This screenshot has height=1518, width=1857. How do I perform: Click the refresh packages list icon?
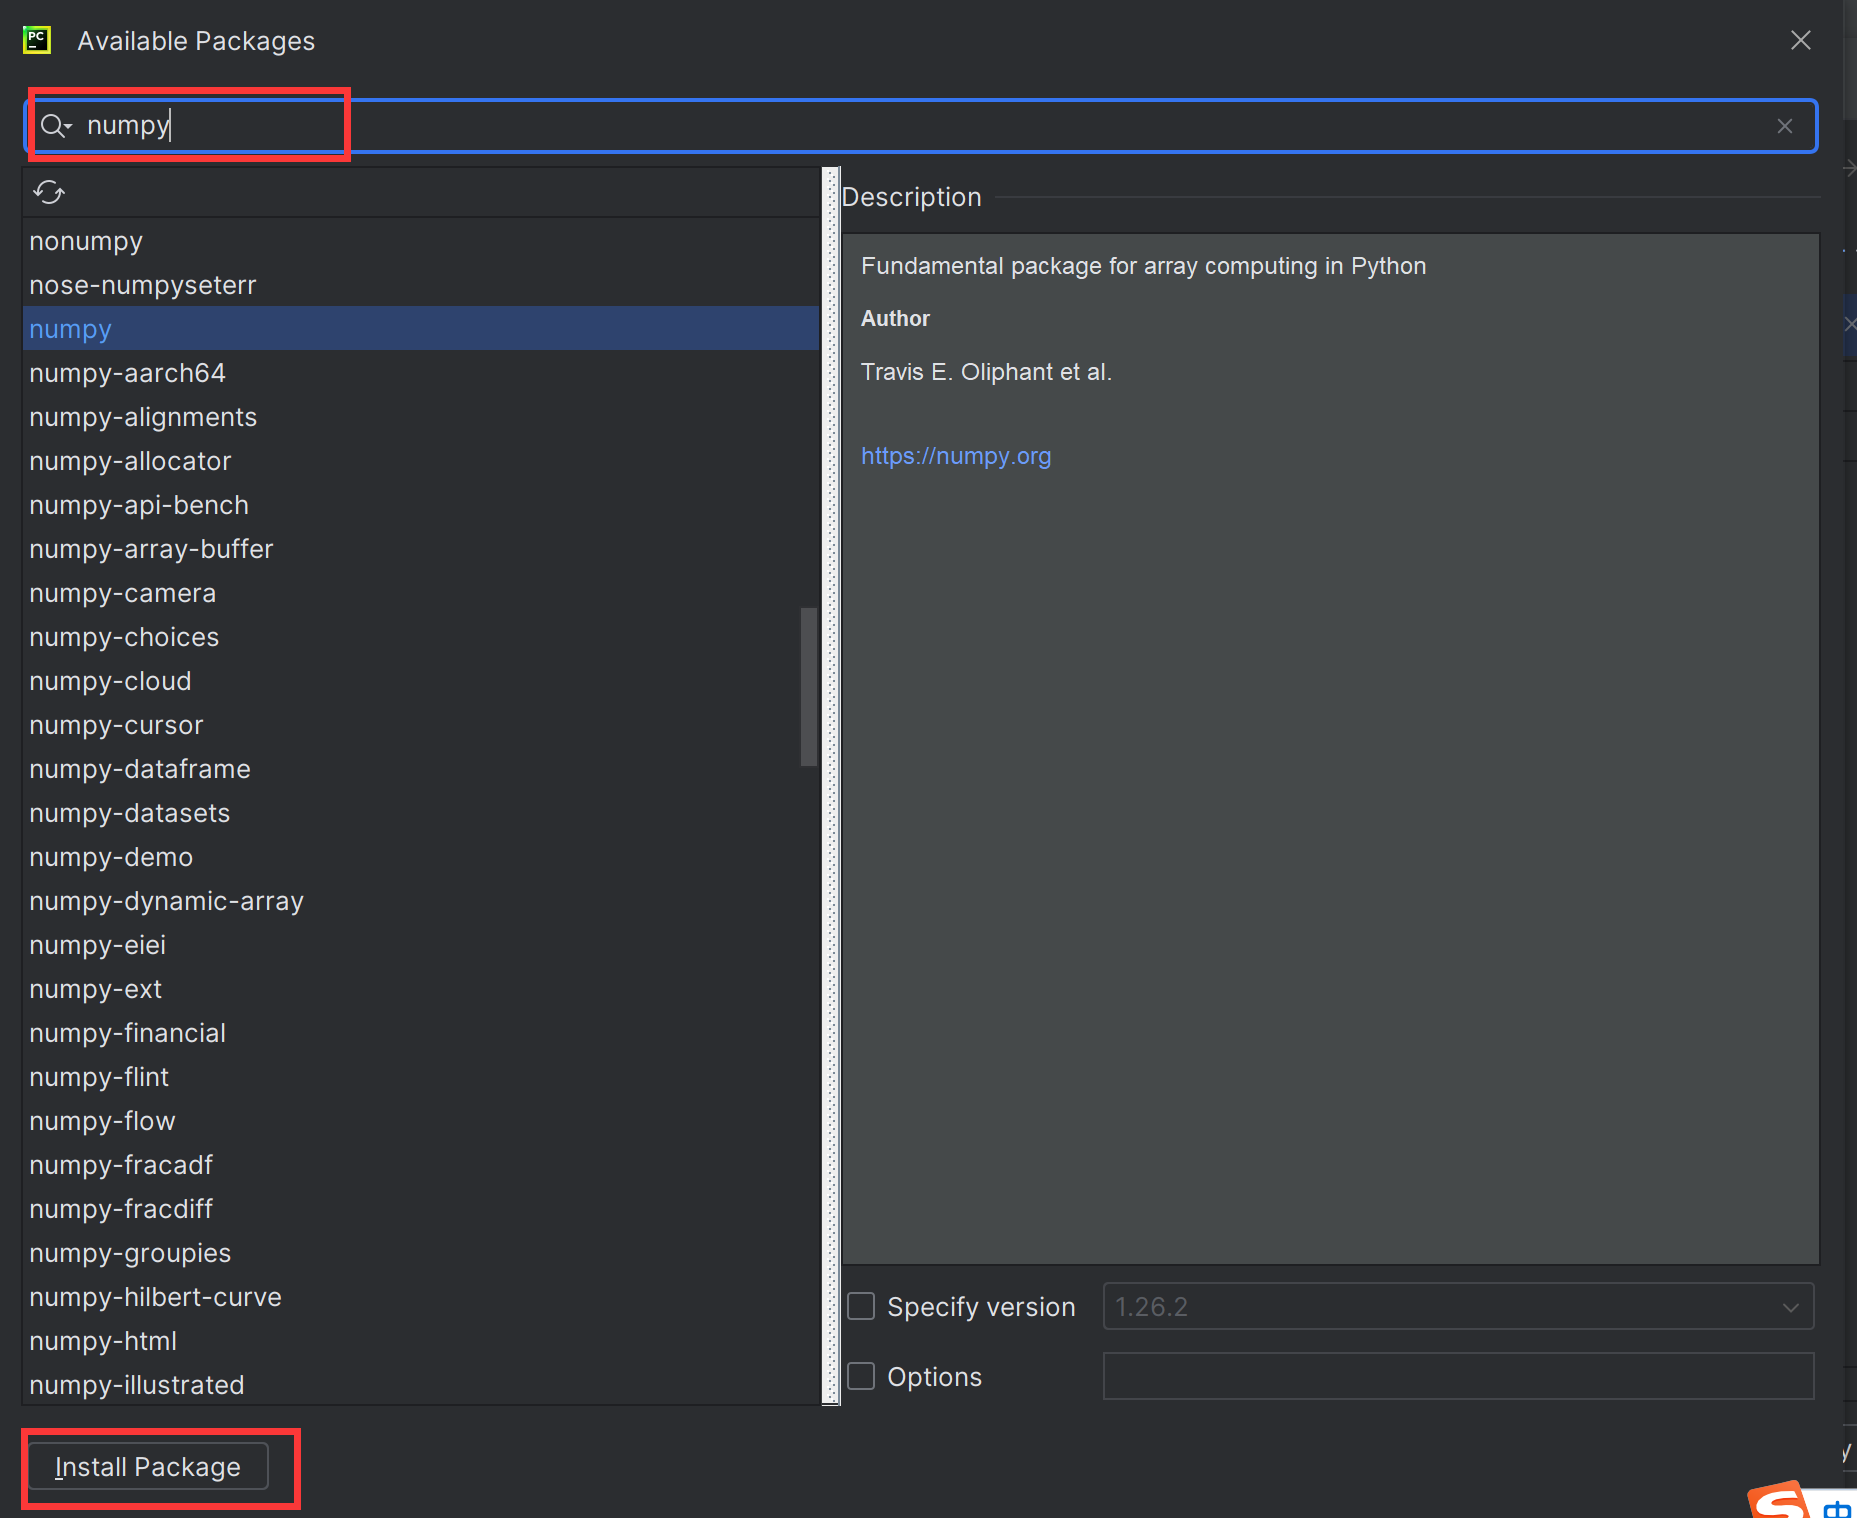48,192
